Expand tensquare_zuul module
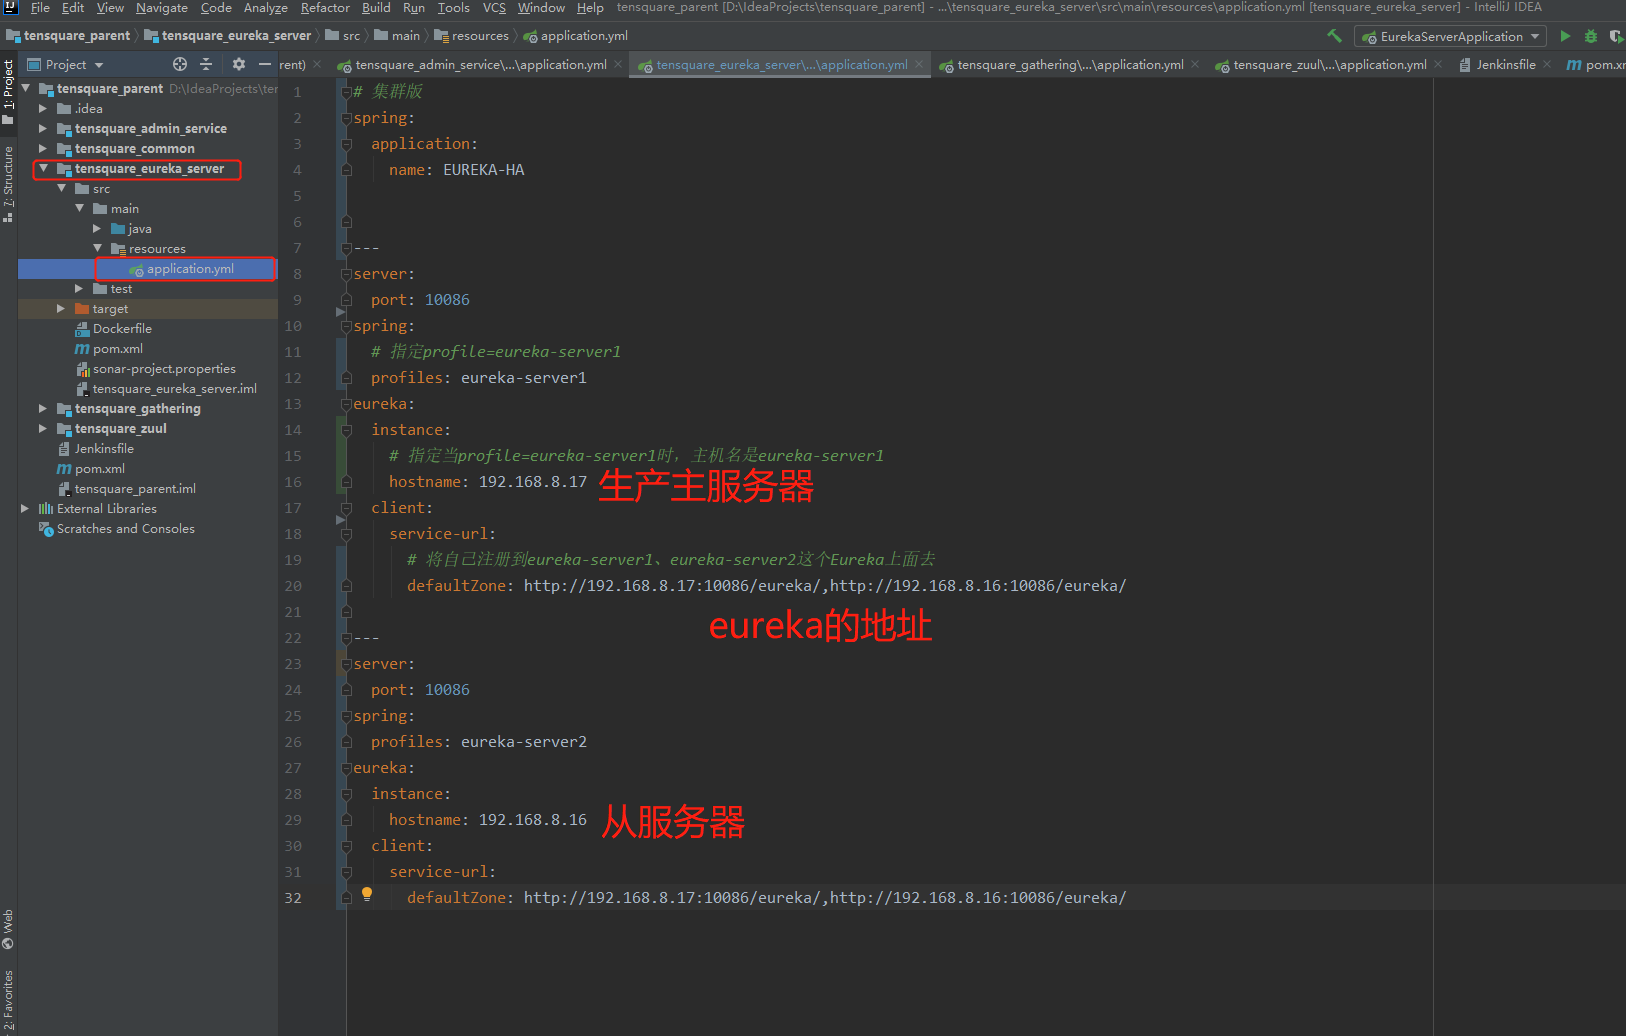 43,429
